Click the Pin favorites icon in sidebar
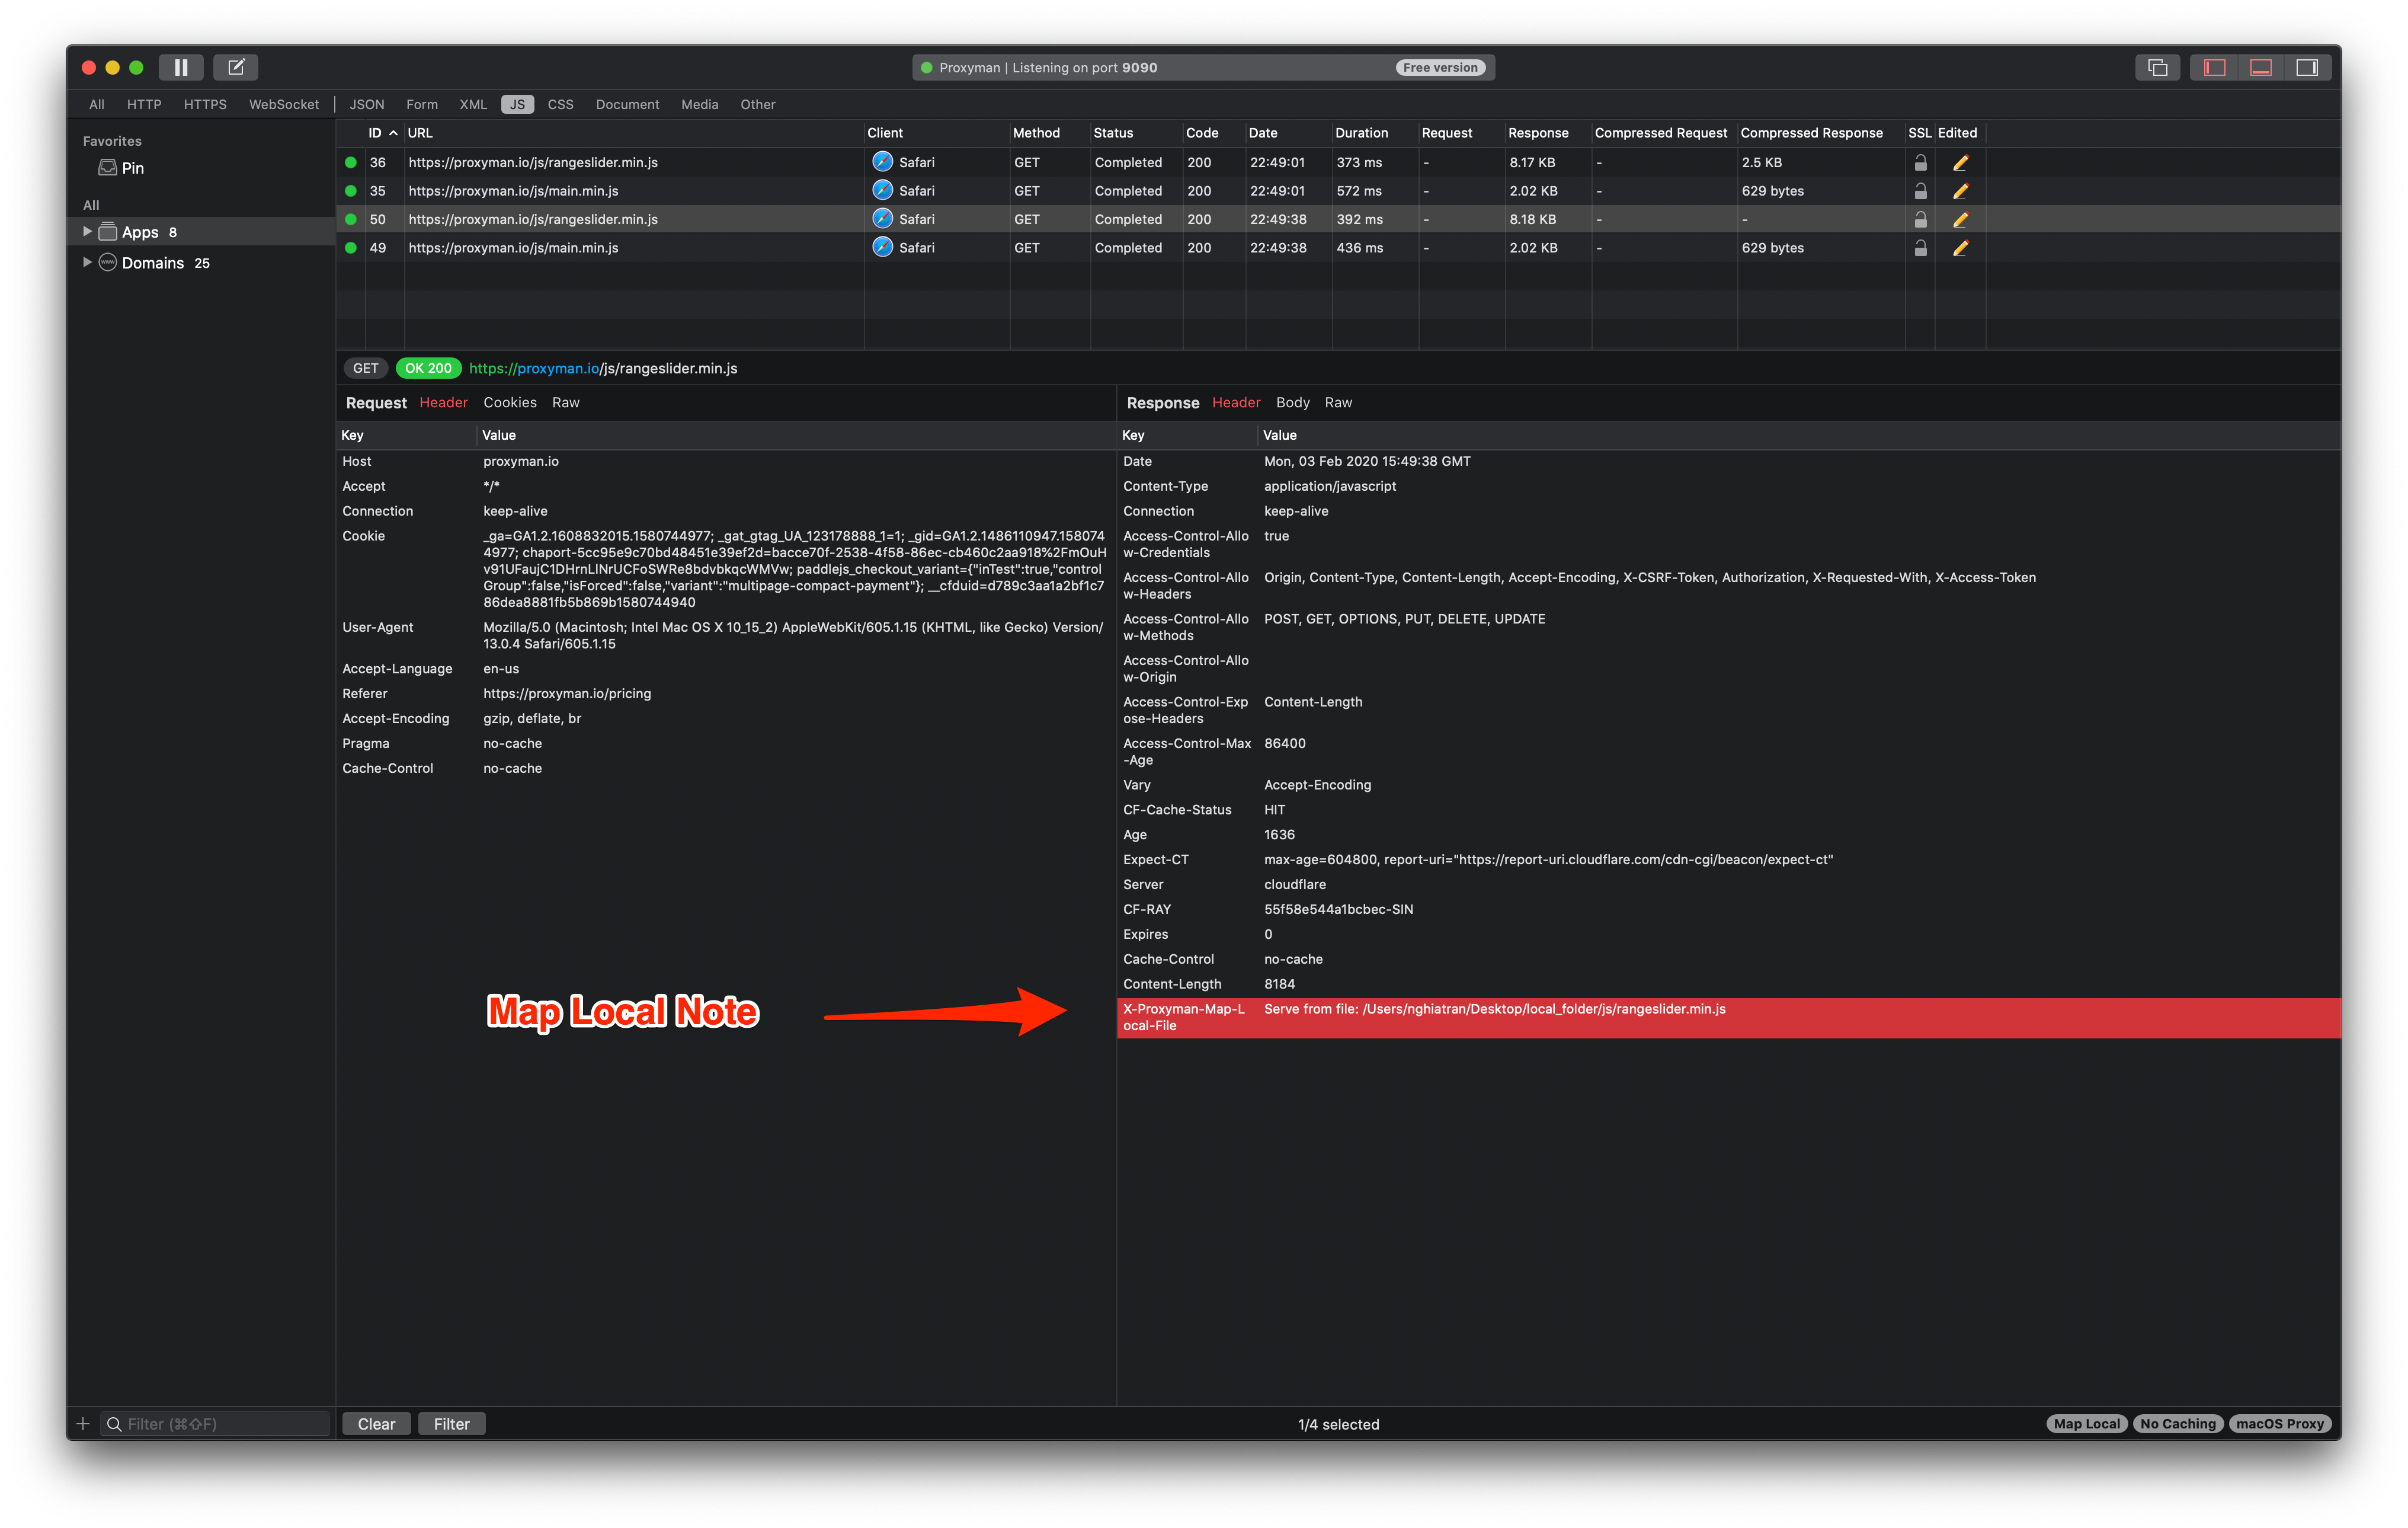The height and width of the screenshot is (1528, 2408). tap(108, 168)
